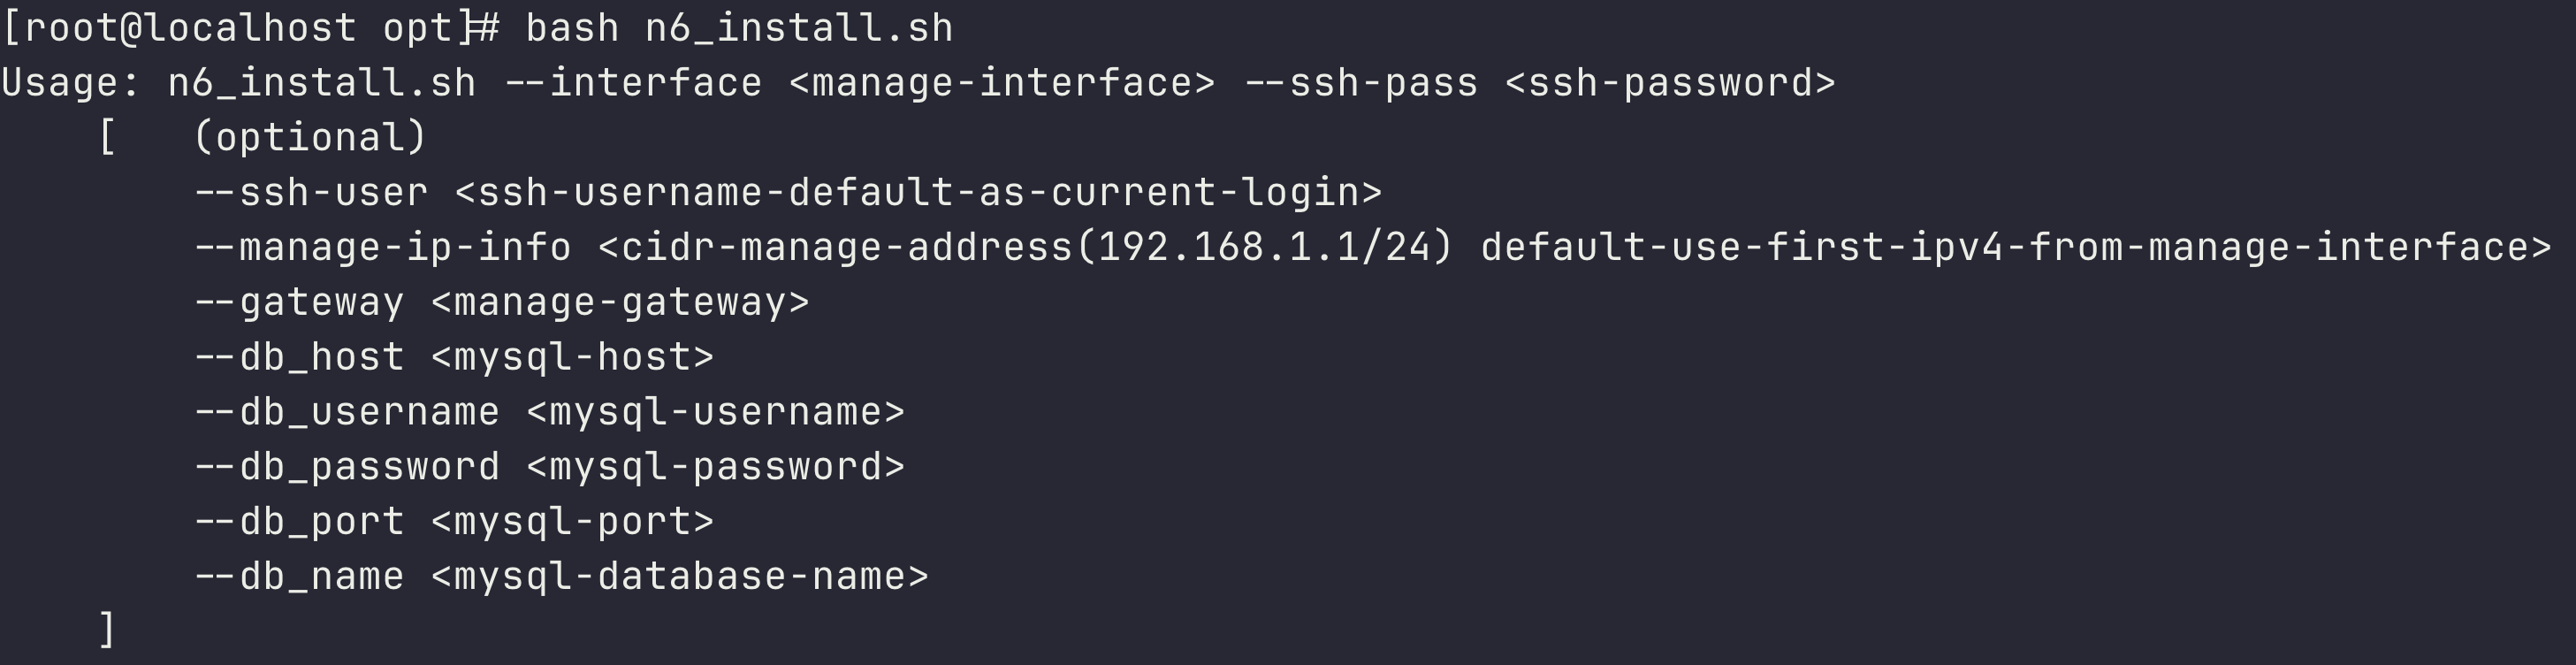
Task: Click the bash n6_install.sh command text
Action: (x=739, y=28)
